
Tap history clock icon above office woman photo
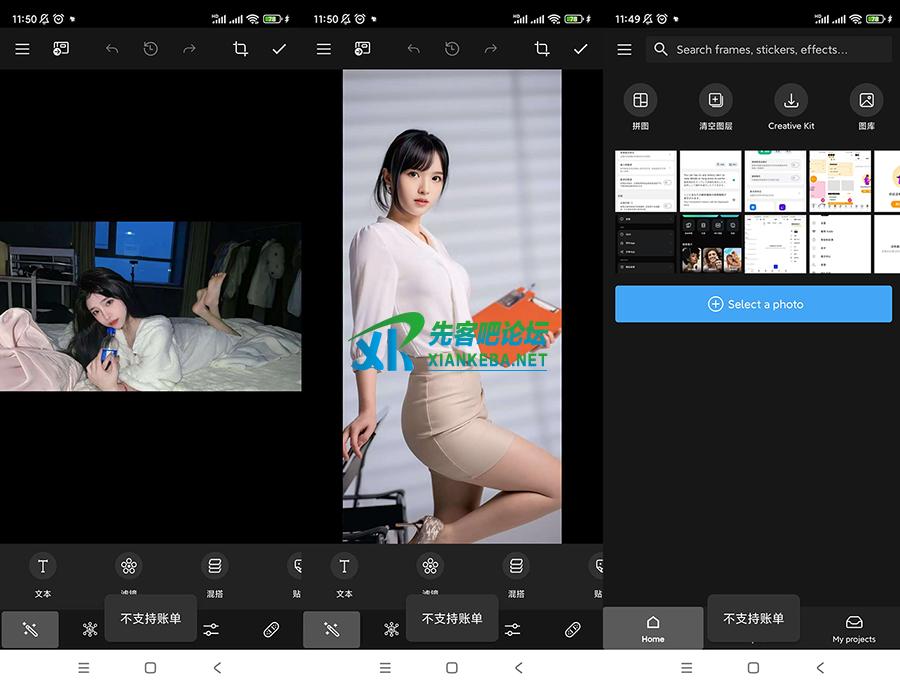point(452,49)
